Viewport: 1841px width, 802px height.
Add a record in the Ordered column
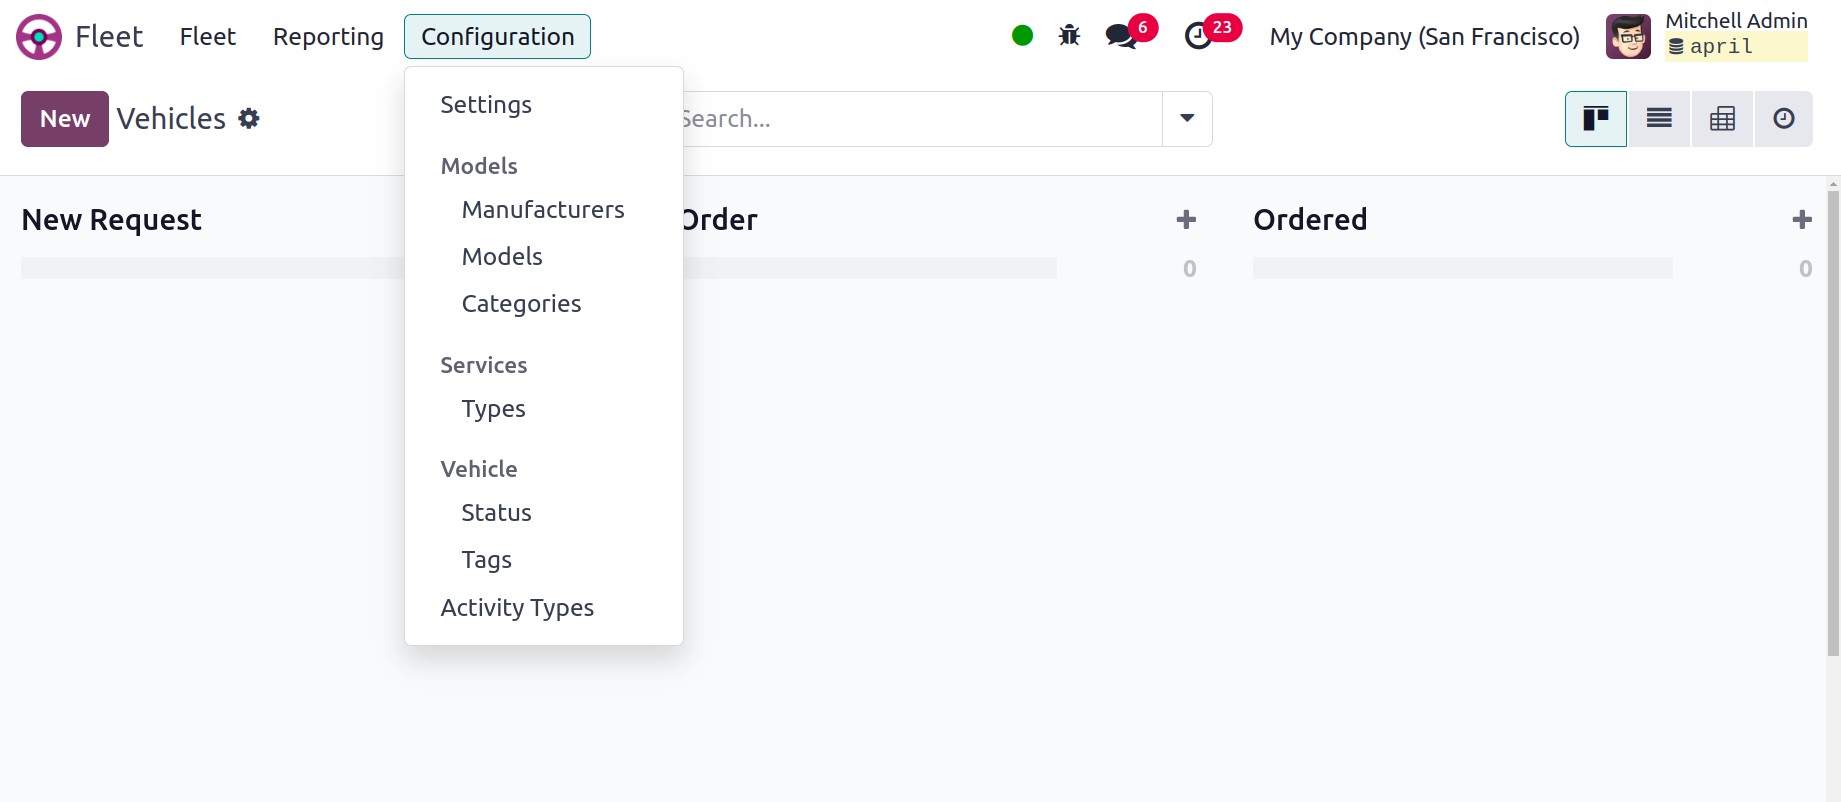tap(1802, 220)
